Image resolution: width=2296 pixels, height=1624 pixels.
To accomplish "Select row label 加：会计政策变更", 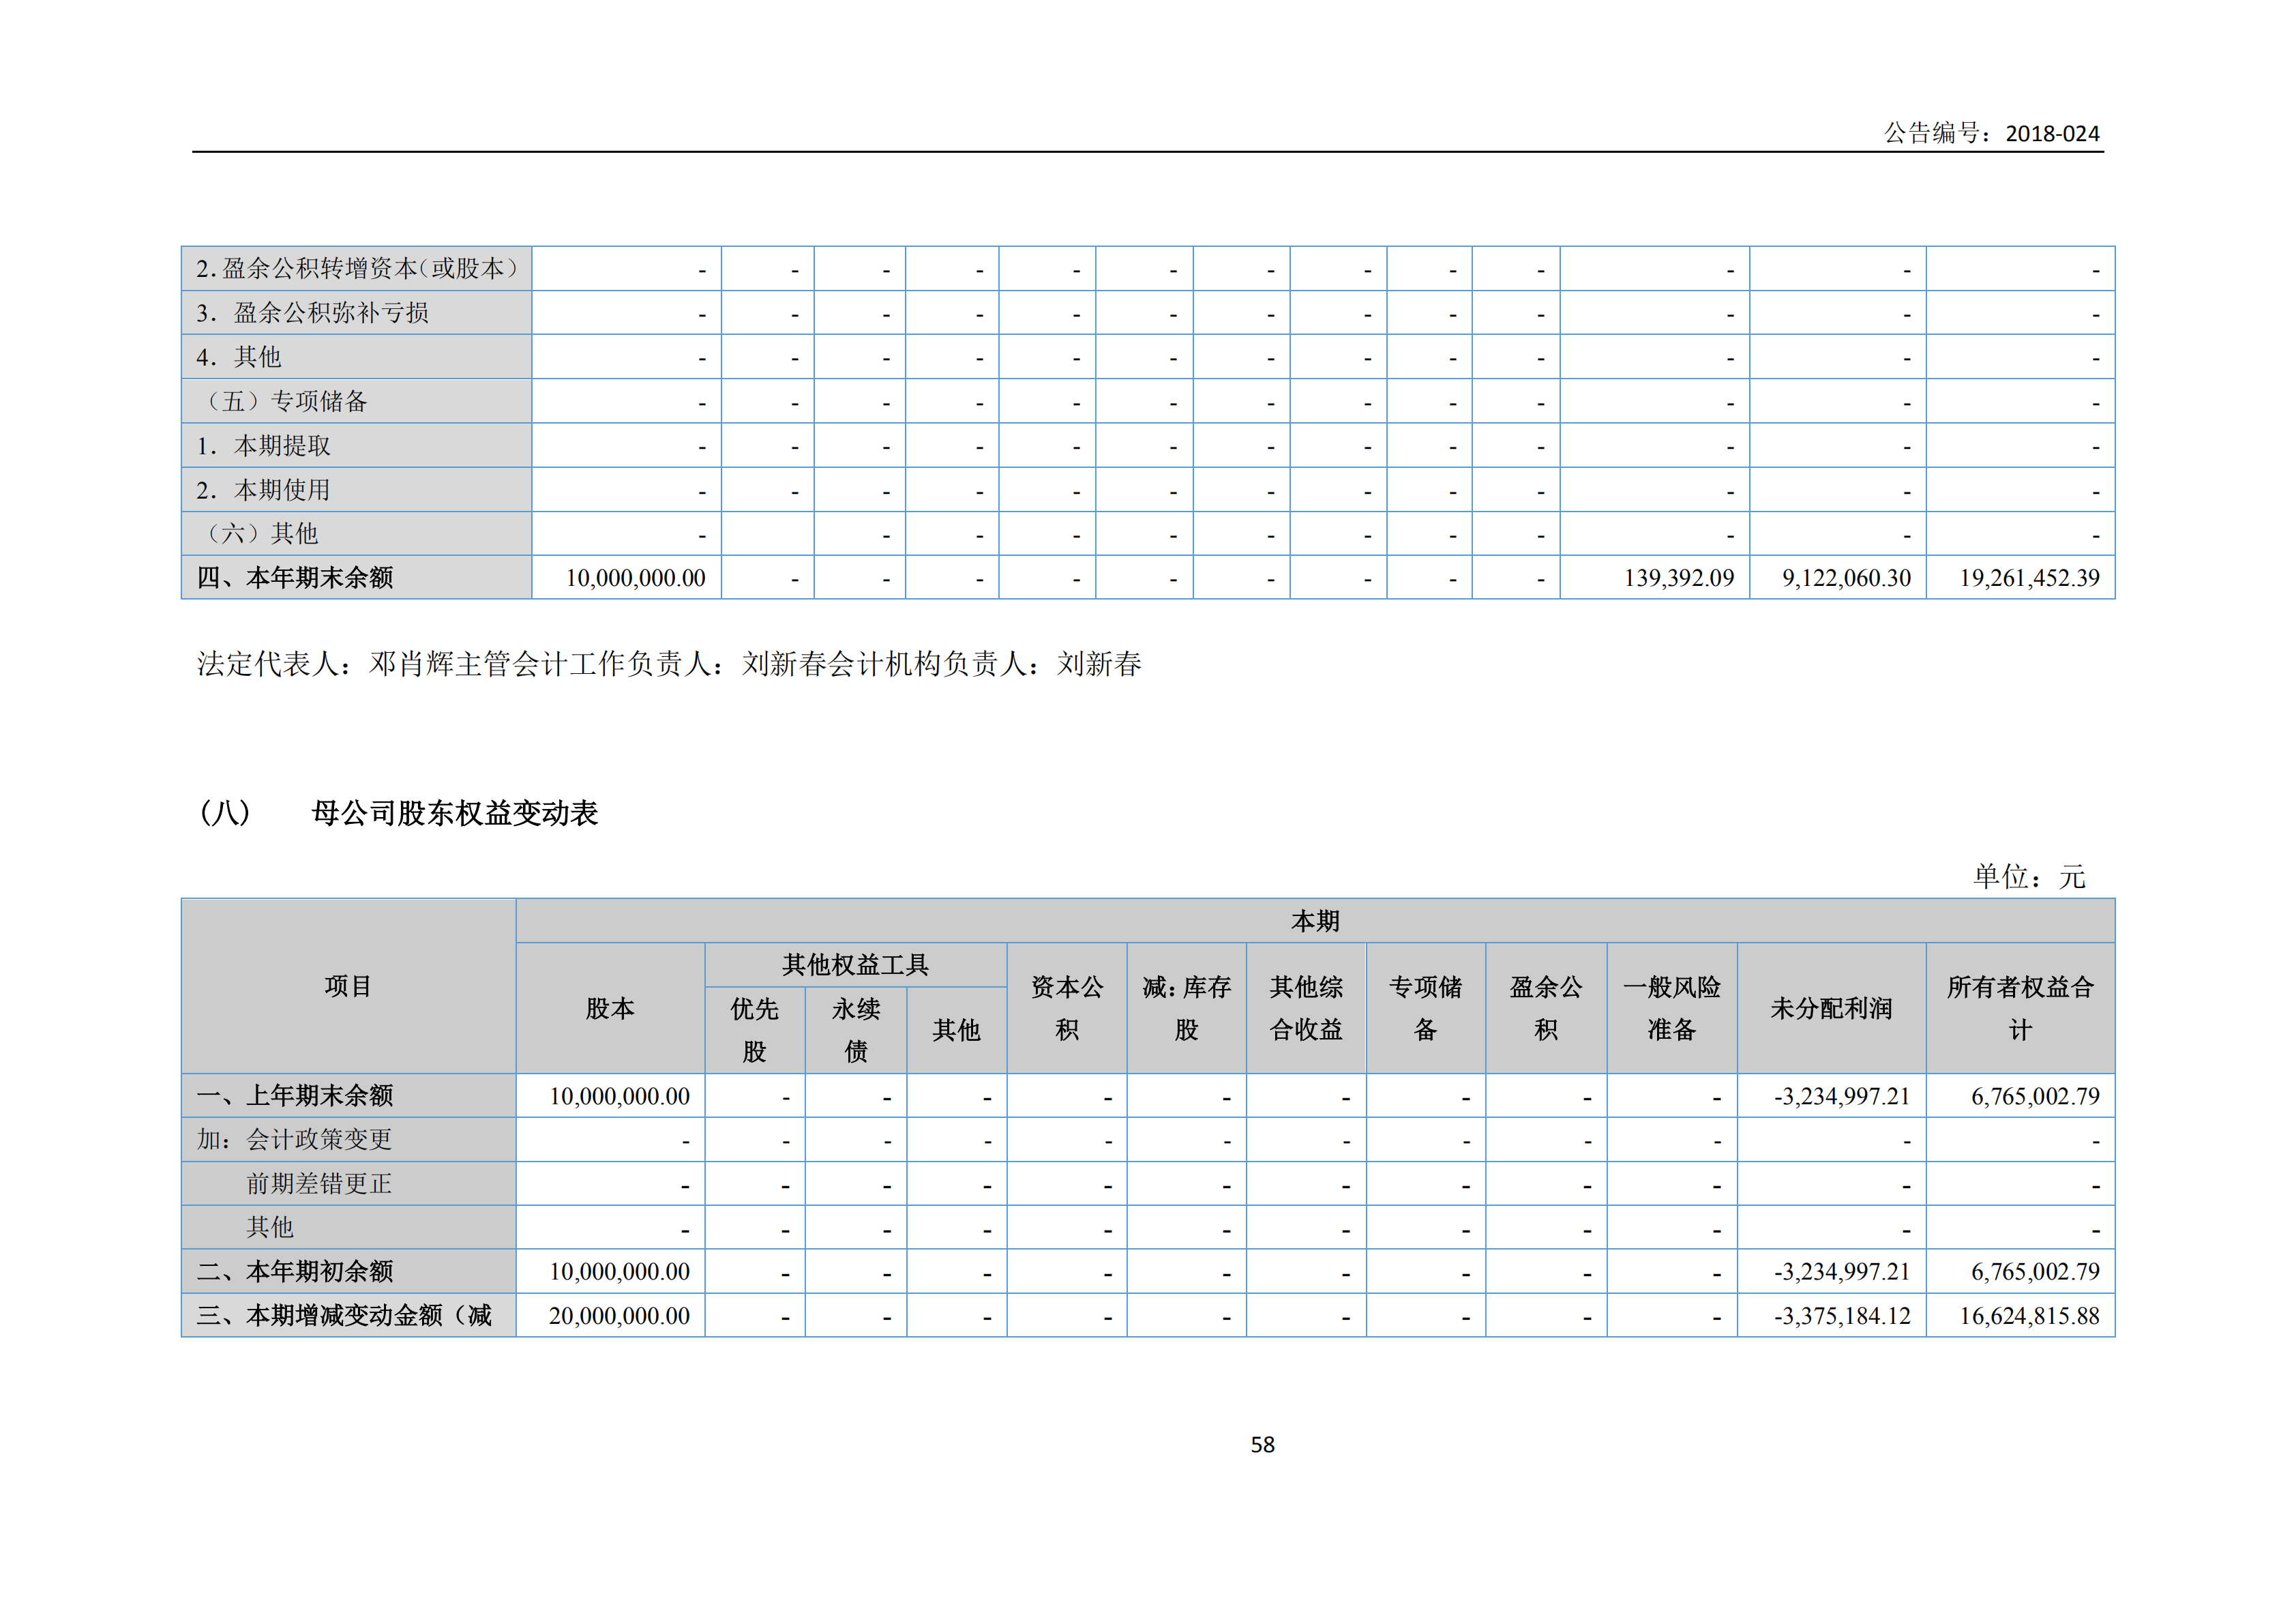I will [294, 1139].
